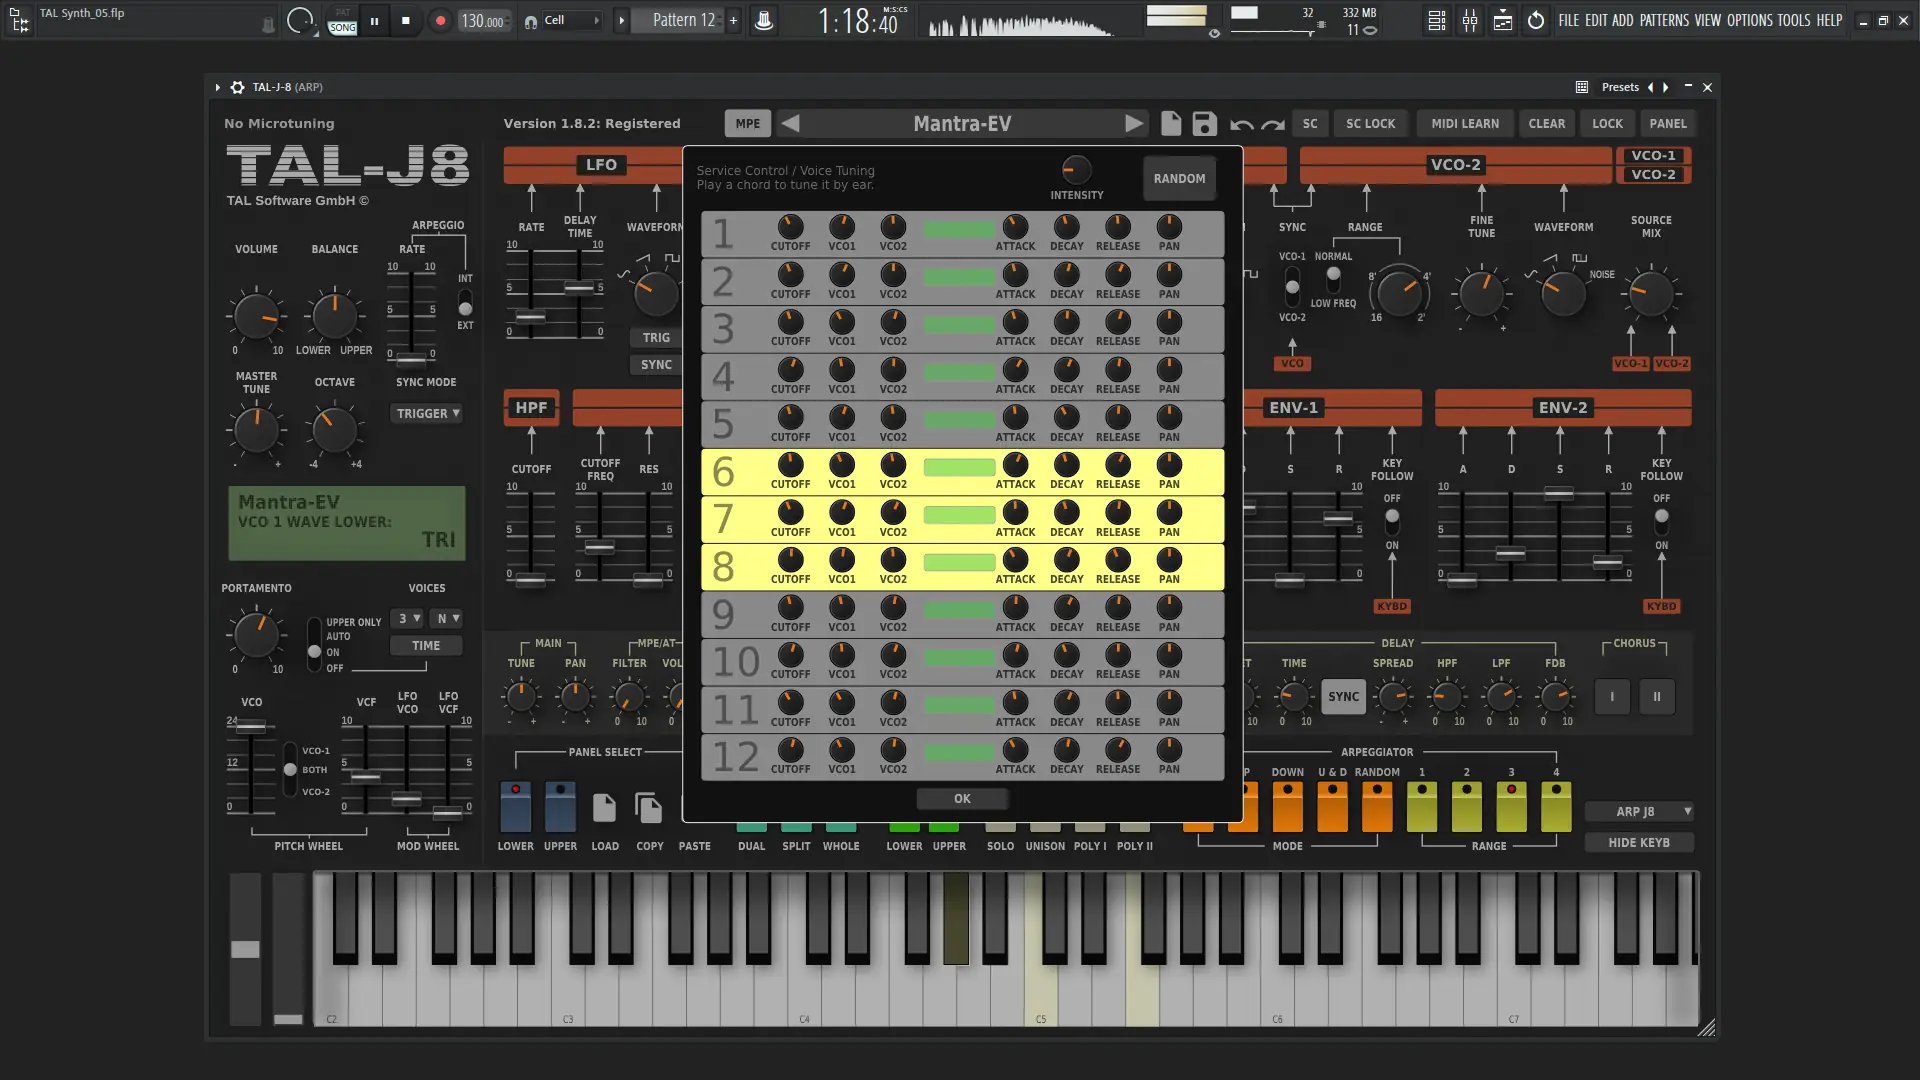Viewport: 1920px width, 1080px height.
Task: Open the mixer window icon
Action: click(x=1470, y=21)
